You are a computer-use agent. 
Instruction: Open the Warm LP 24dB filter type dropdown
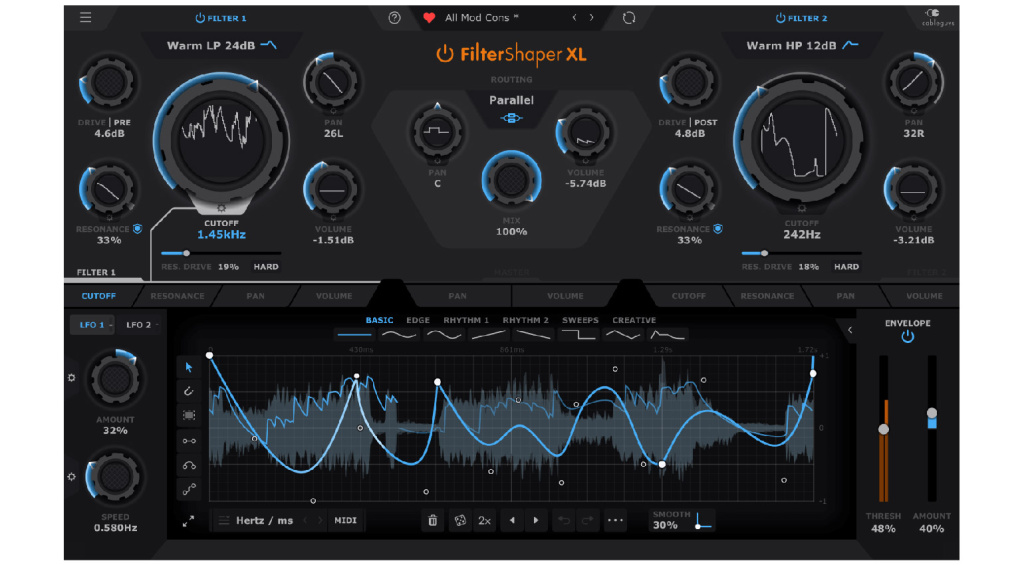point(221,46)
